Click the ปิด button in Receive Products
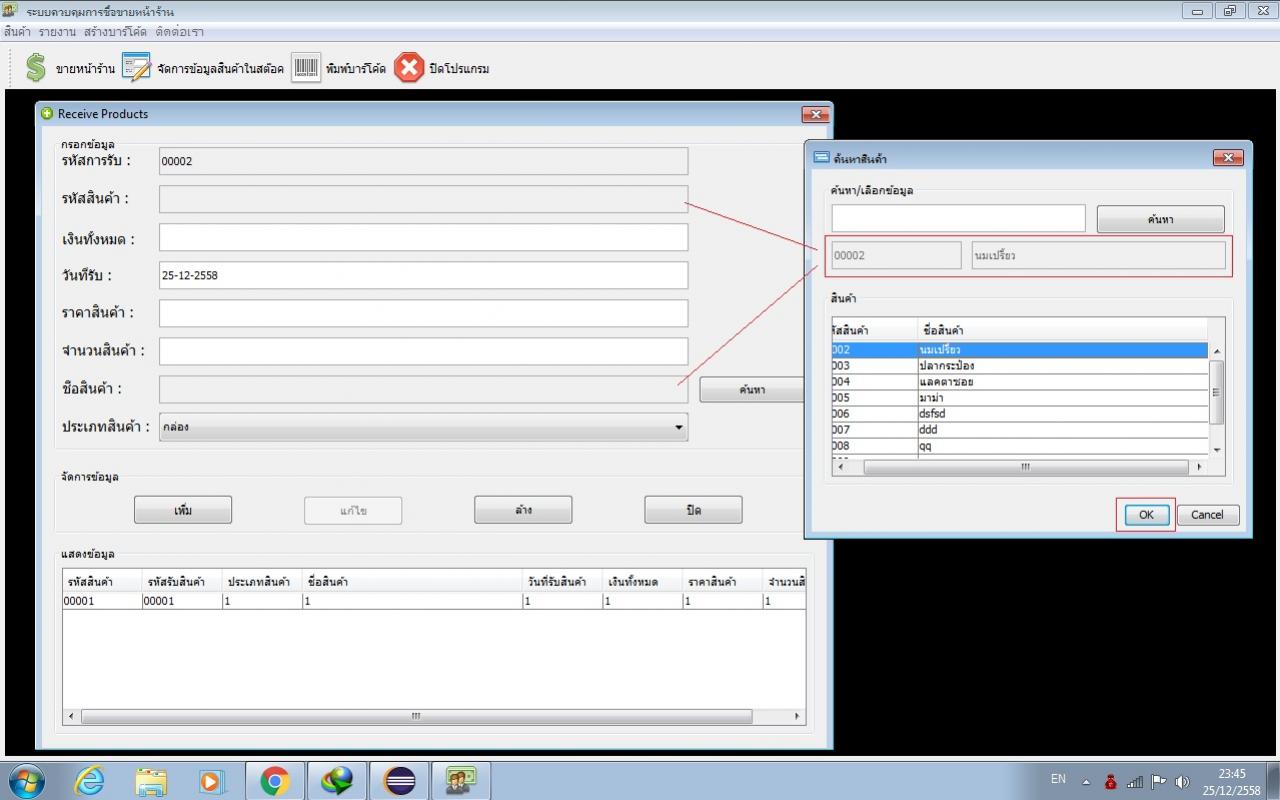The height and width of the screenshot is (800, 1280). click(693, 510)
